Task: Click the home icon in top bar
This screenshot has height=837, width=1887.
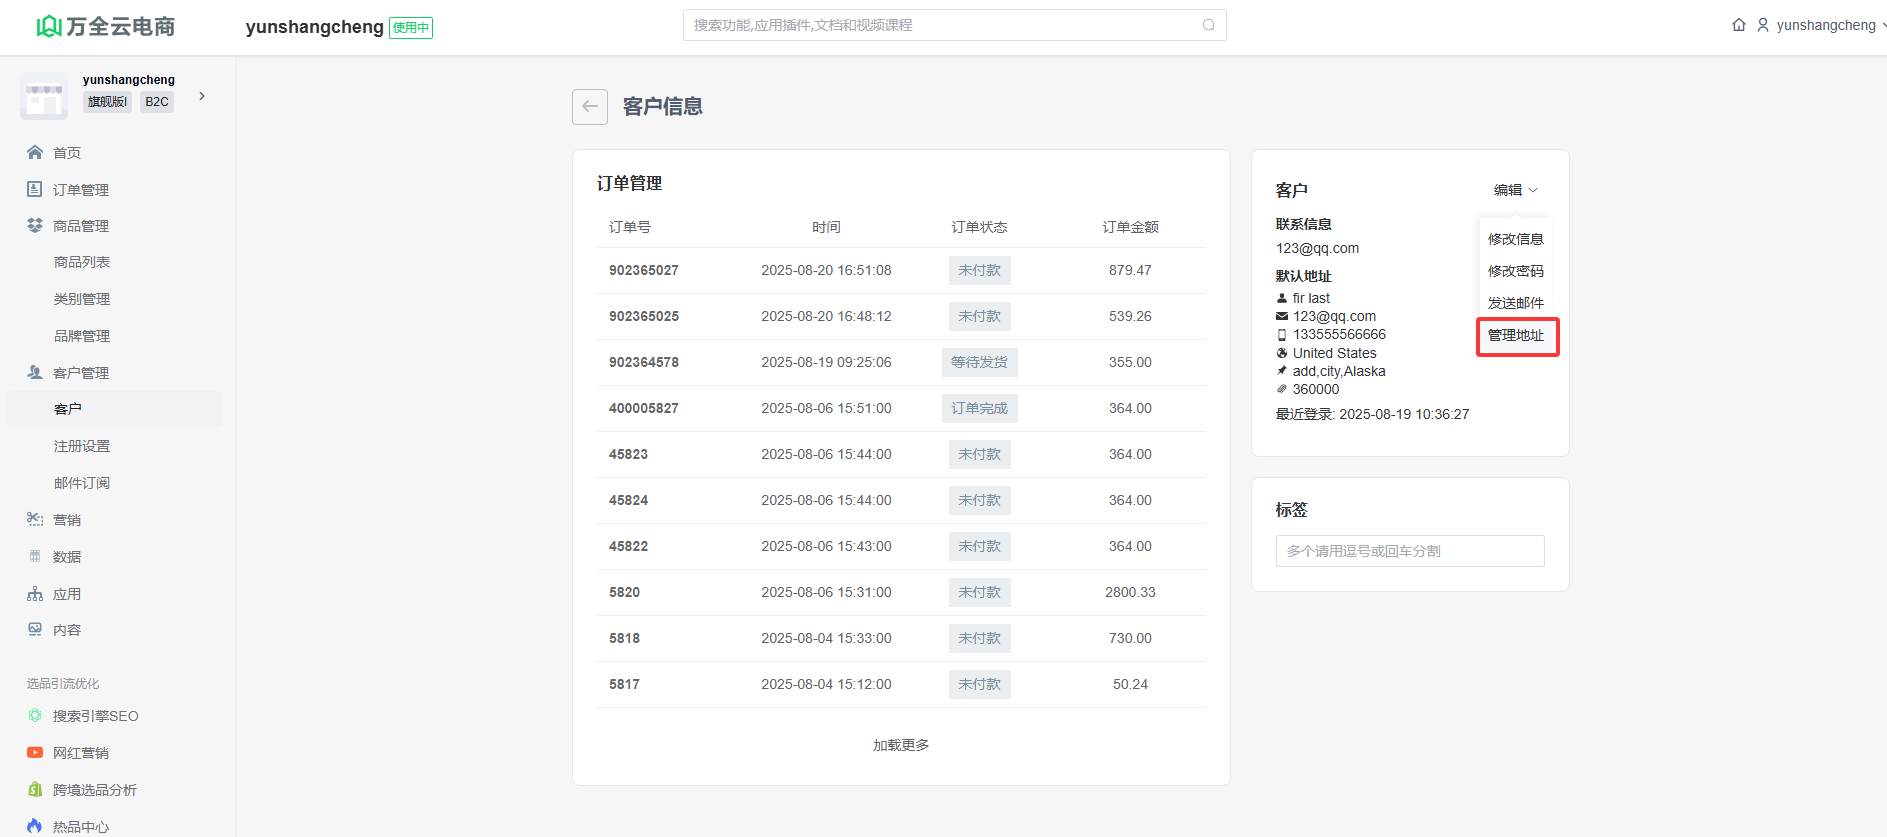Action: [x=1739, y=25]
